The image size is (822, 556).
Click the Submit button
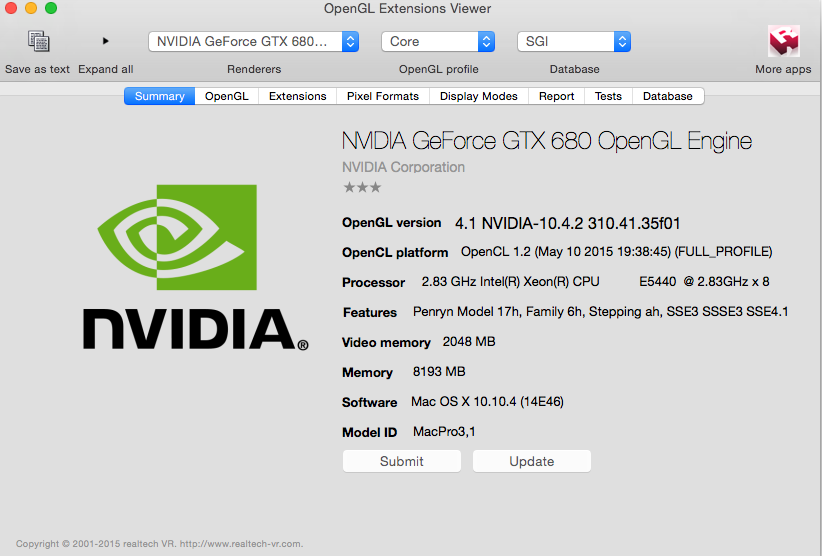[x=402, y=461]
